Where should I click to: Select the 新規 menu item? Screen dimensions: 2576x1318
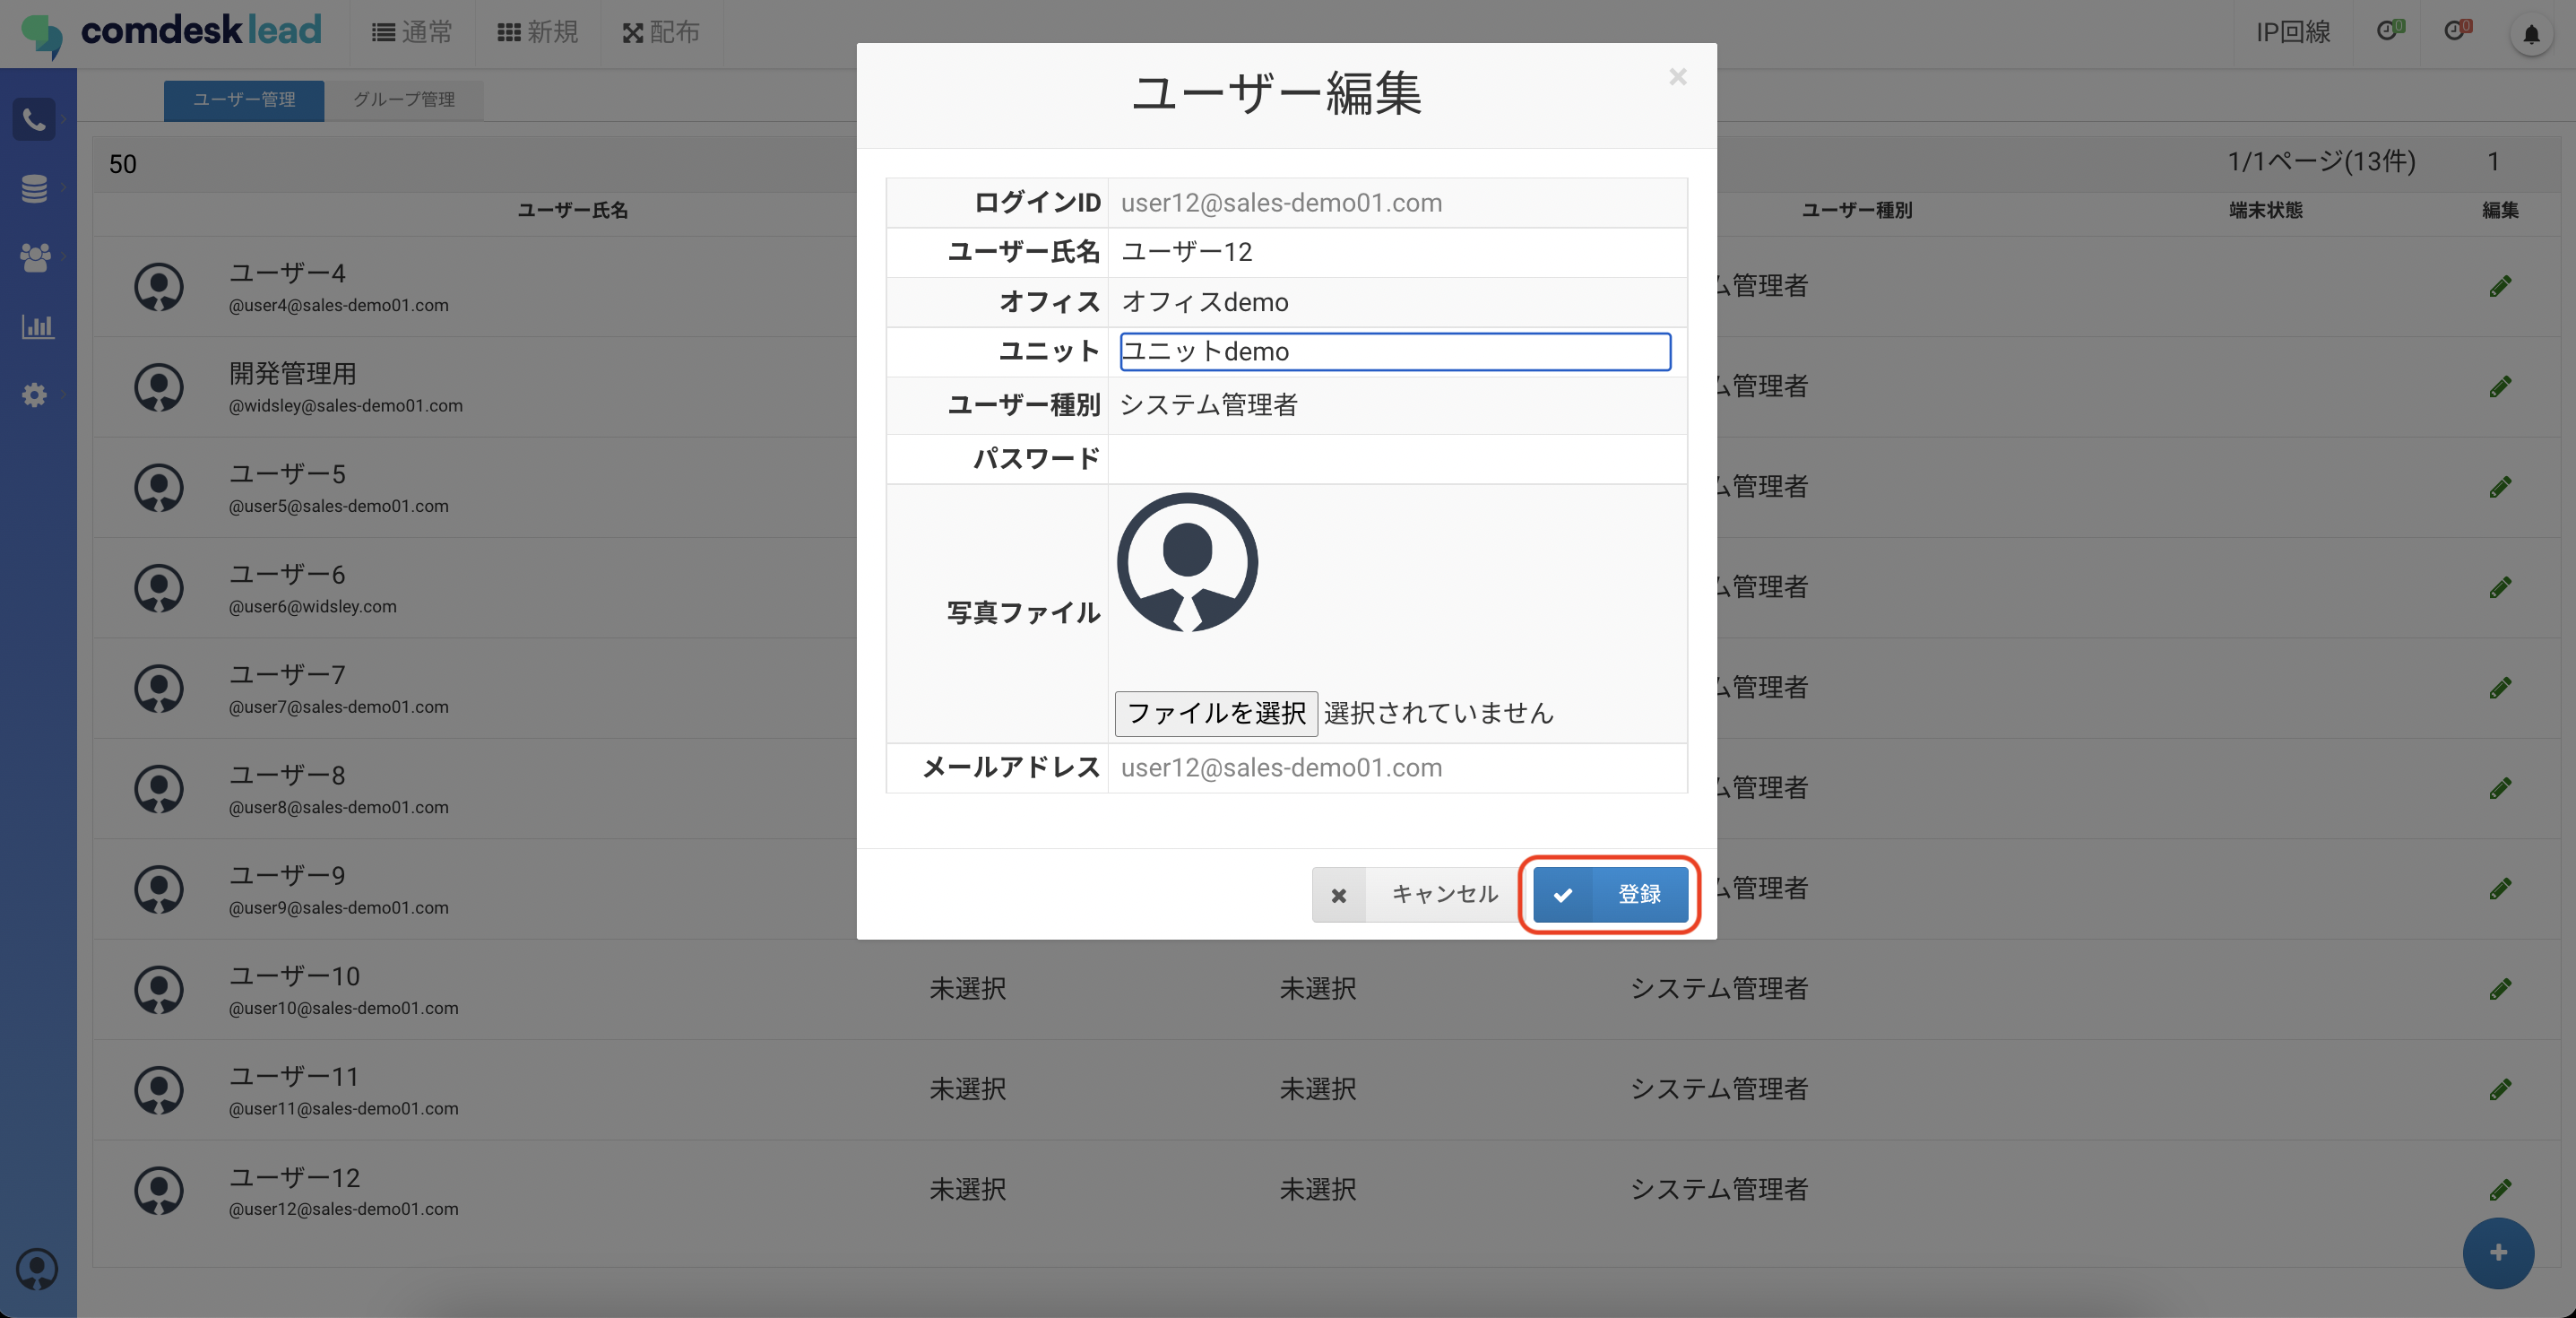pyautogui.click(x=538, y=33)
